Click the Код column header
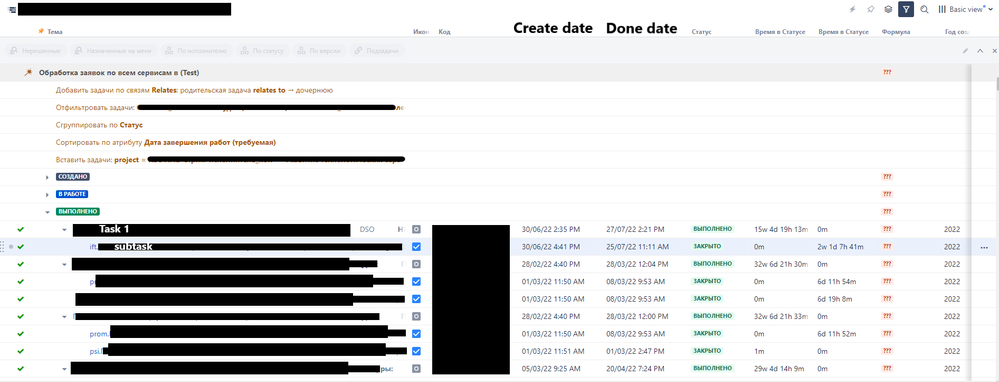The width and height of the screenshot is (999, 382). (x=444, y=31)
